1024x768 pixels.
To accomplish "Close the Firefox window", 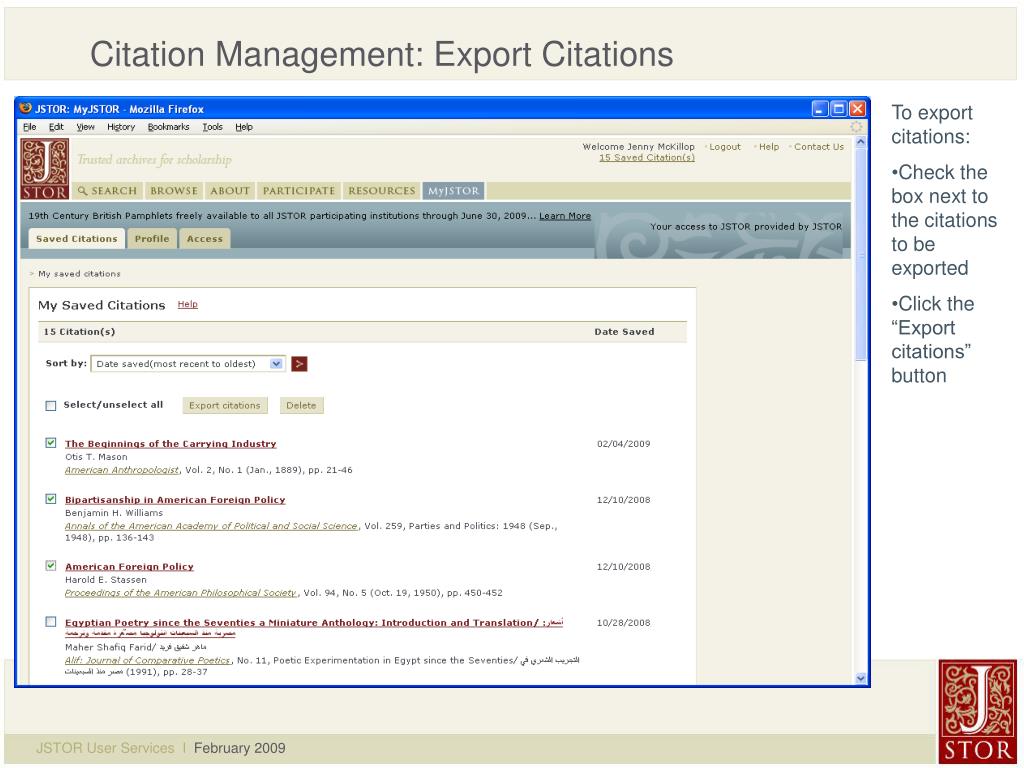I will tap(857, 108).
